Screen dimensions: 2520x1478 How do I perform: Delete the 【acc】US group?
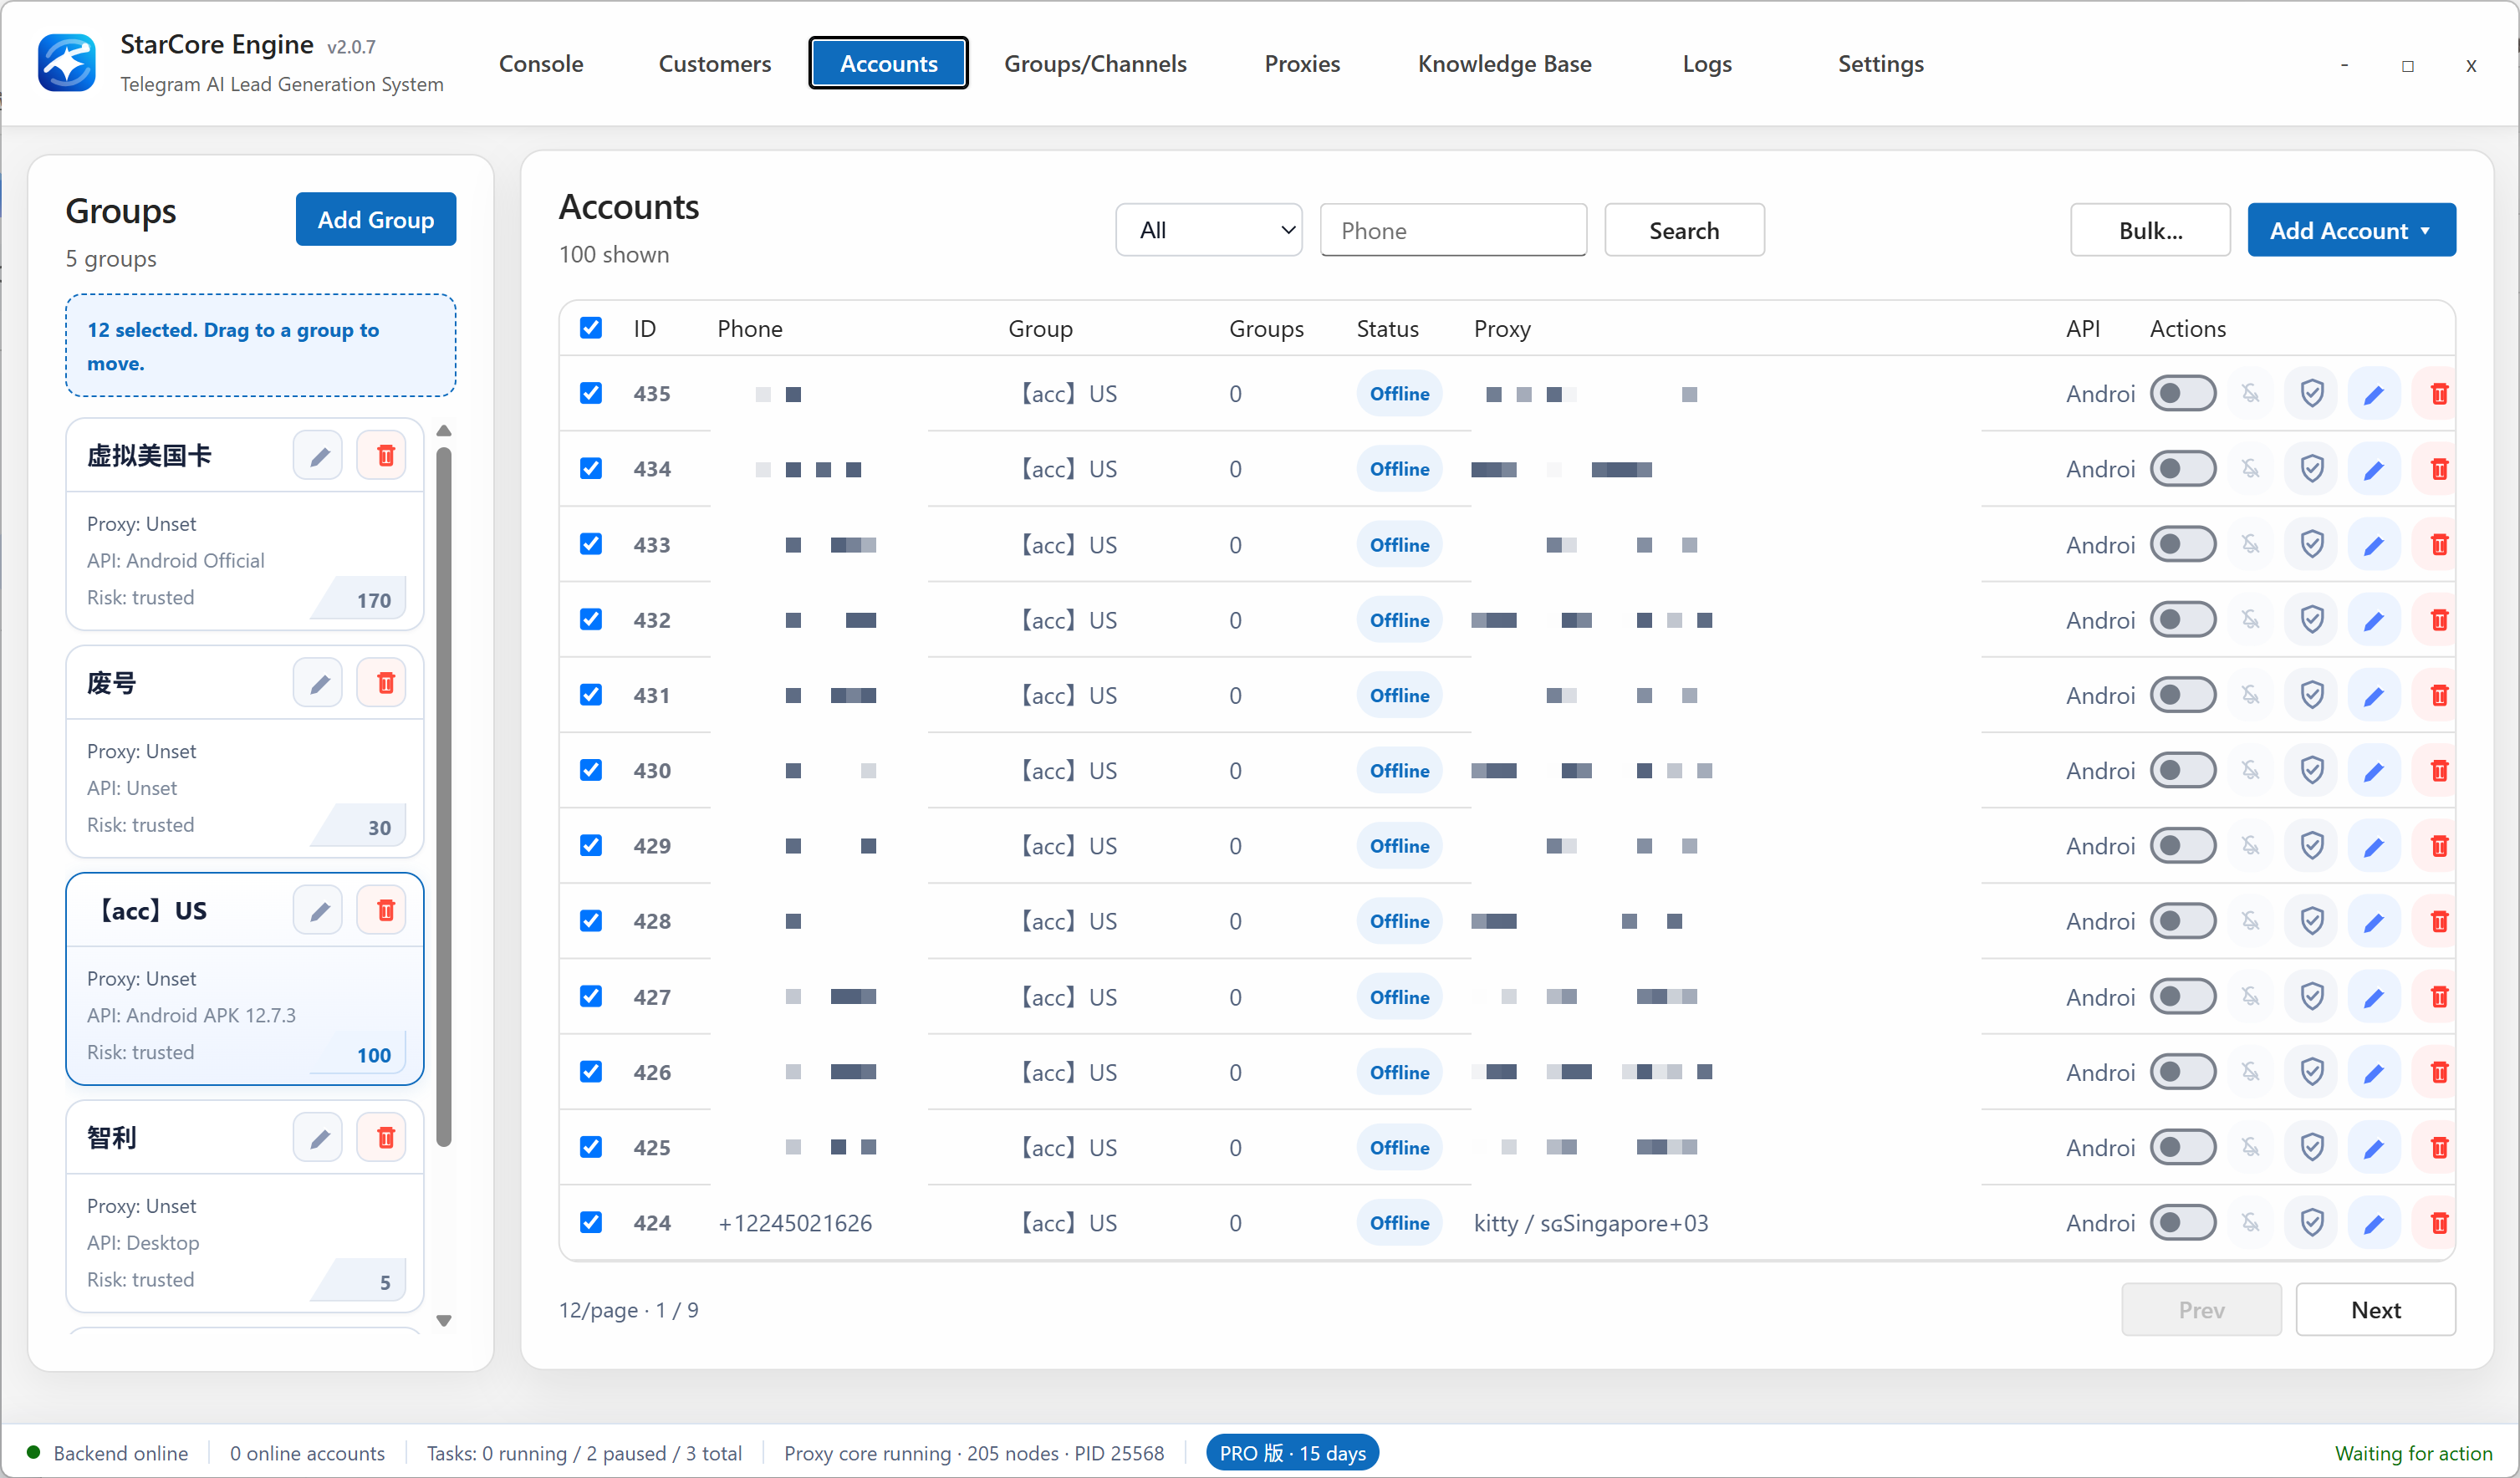pyautogui.click(x=383, y=911)
